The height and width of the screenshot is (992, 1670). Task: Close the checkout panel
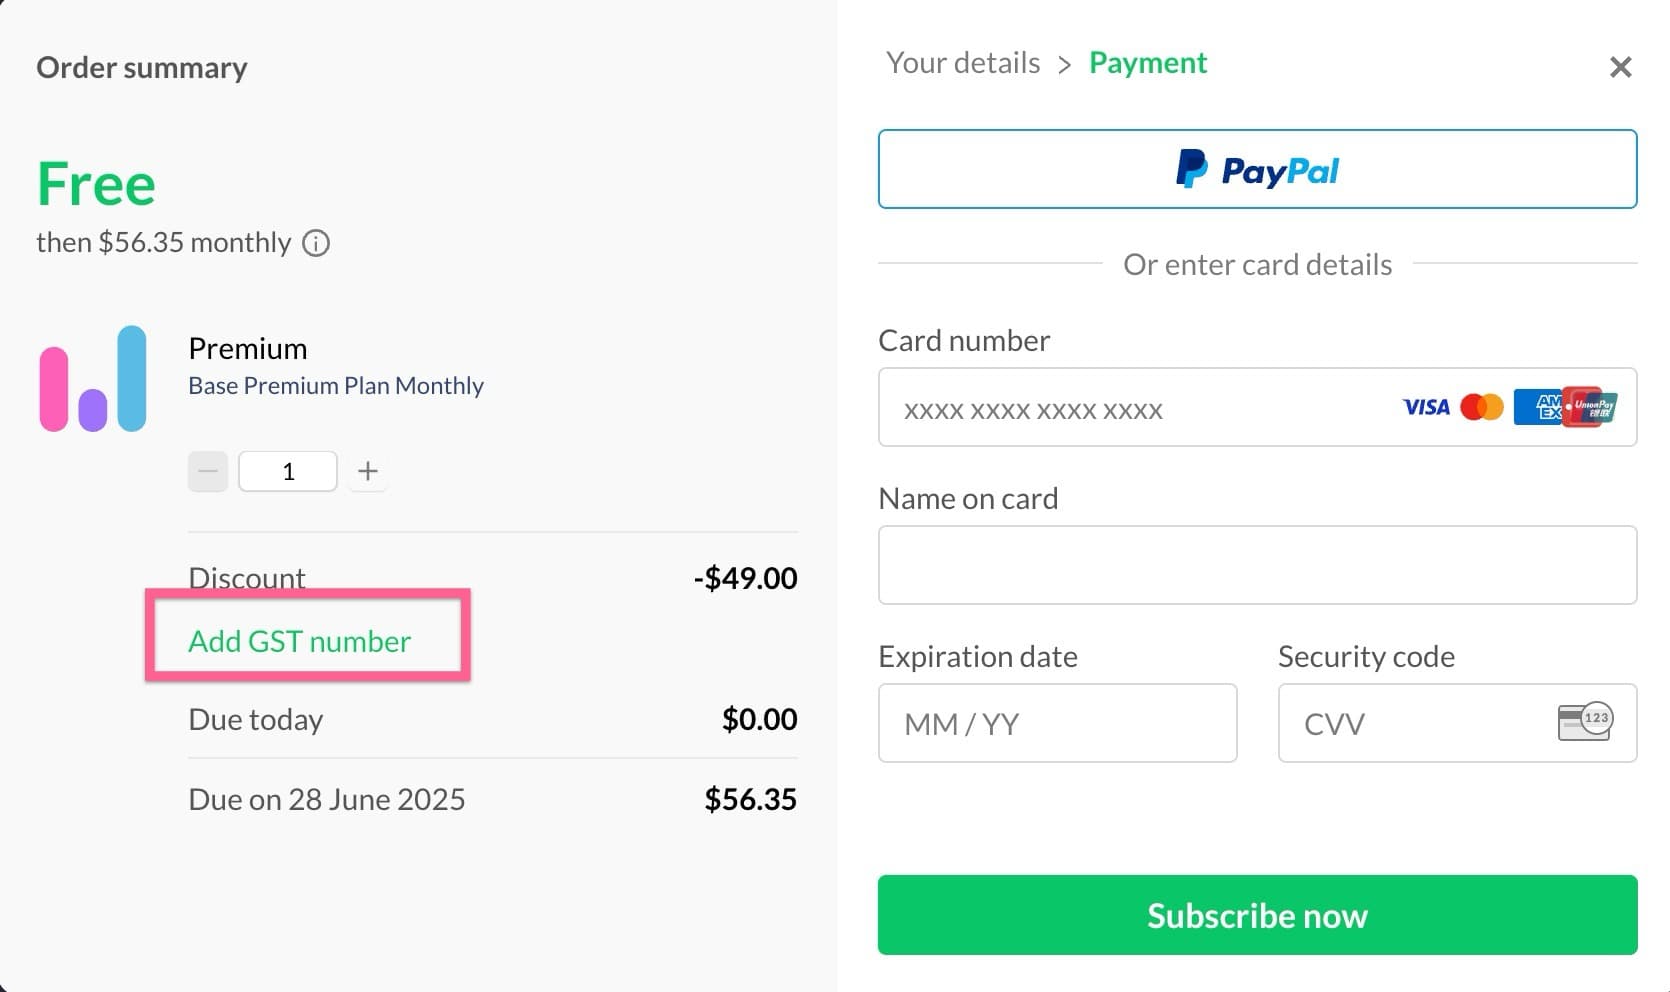tap(1621, 67)
